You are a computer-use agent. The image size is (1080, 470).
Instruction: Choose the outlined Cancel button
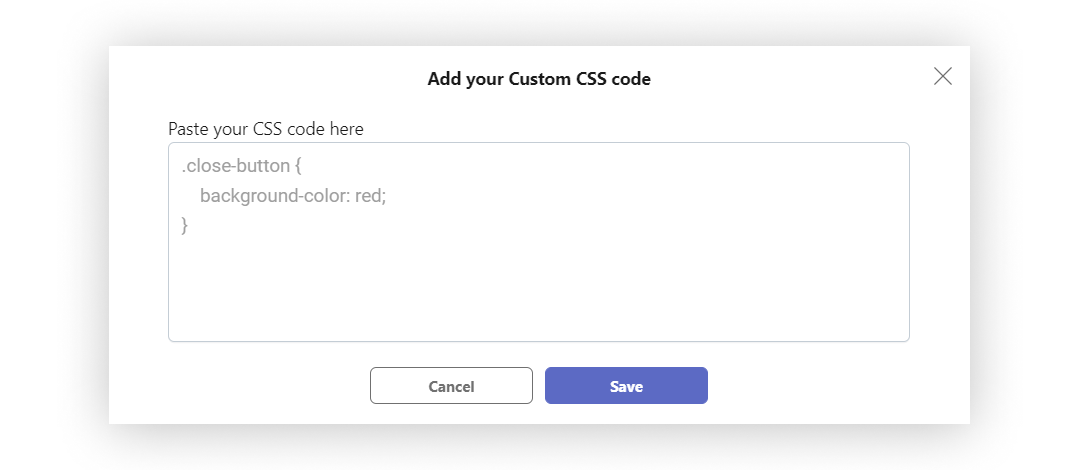coord(451,385)
